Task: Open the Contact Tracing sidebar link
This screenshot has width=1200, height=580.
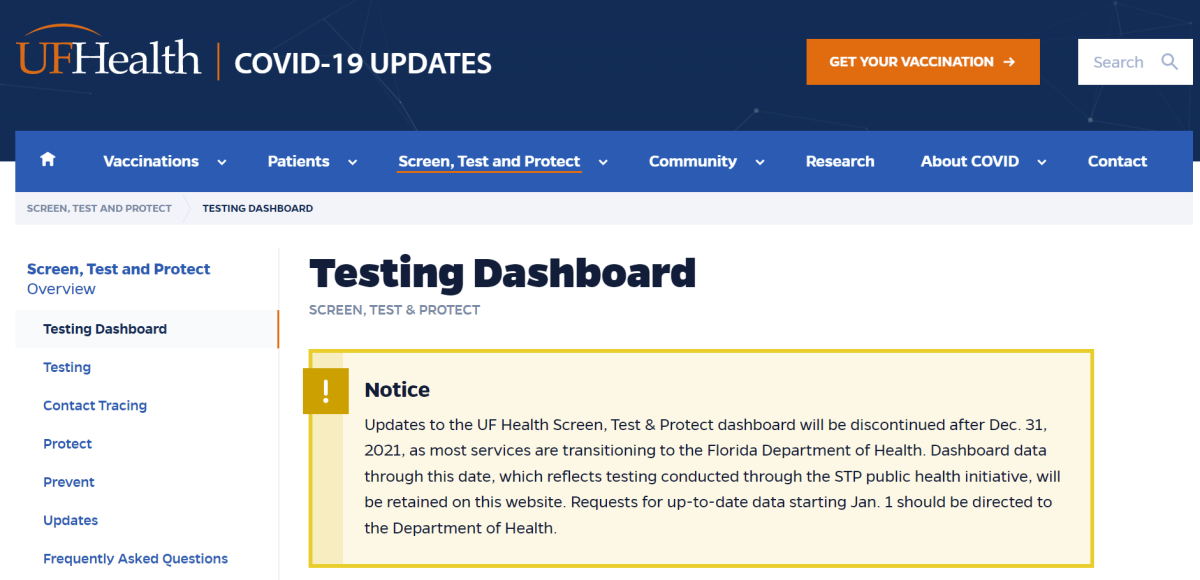Action: (x=95, y=405)
